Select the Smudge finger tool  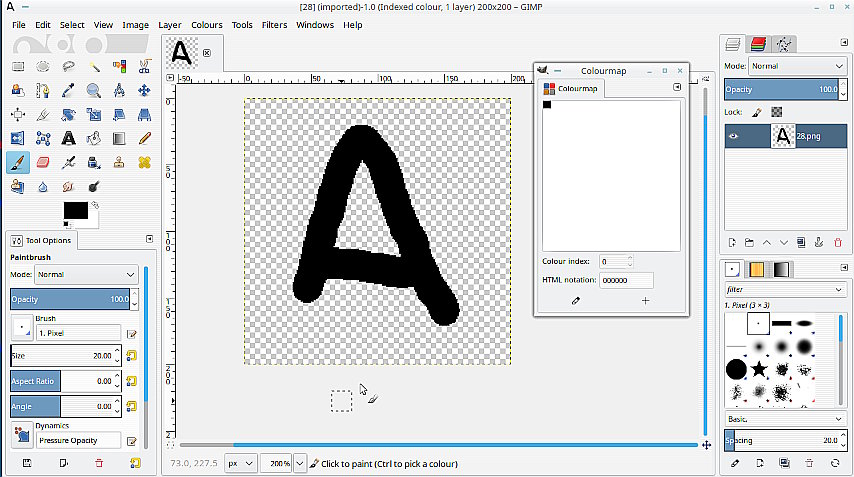pos(68,187)
